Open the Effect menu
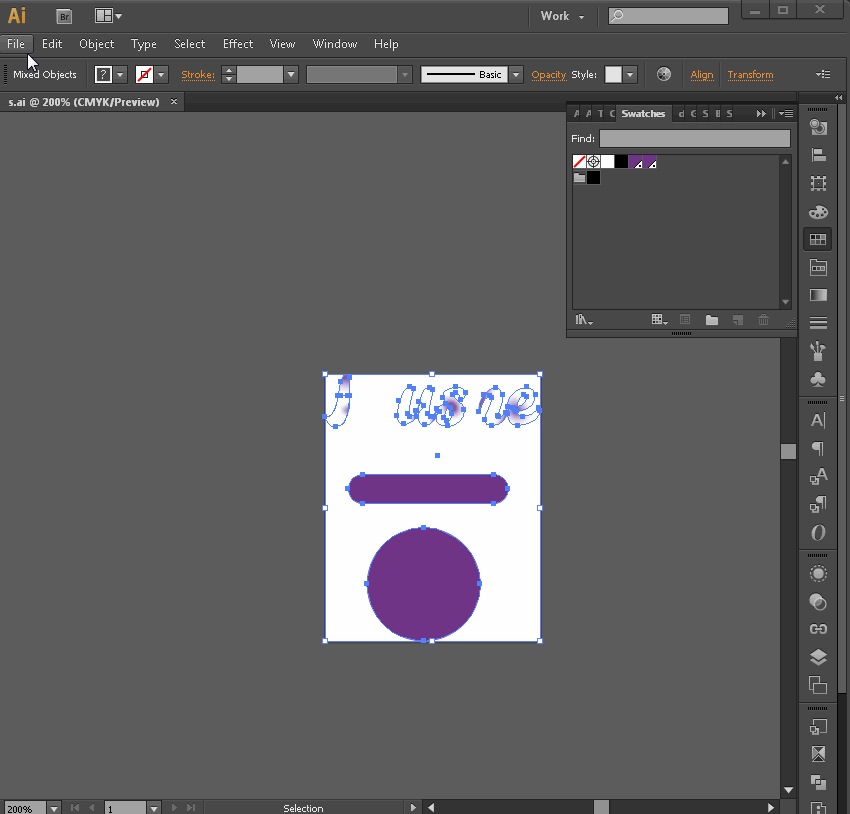Image resolution: width=850 pixels, height=814 pixels. click(238, 44)
